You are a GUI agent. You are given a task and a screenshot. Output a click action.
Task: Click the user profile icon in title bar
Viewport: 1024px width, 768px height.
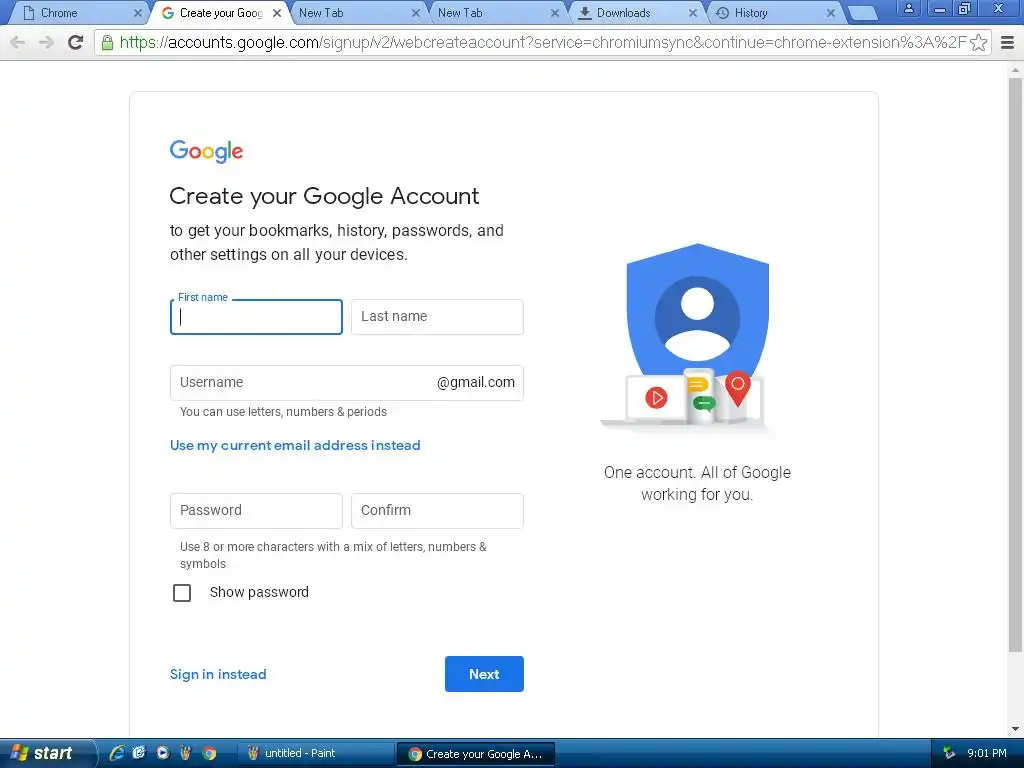[x=908, y=8]
